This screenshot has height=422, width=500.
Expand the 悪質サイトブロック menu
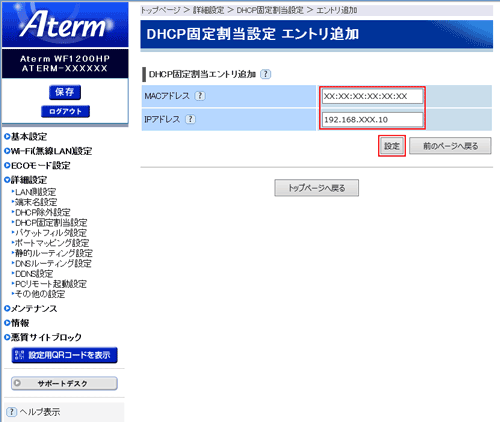pos(43,337)
